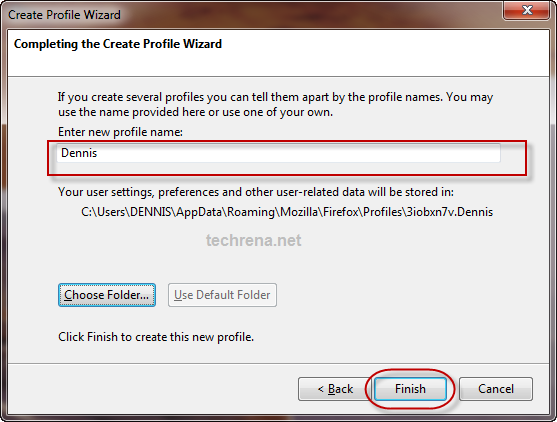
Task: Focus the profile name field containing Dennis
Action: click(x=278, y=153)
